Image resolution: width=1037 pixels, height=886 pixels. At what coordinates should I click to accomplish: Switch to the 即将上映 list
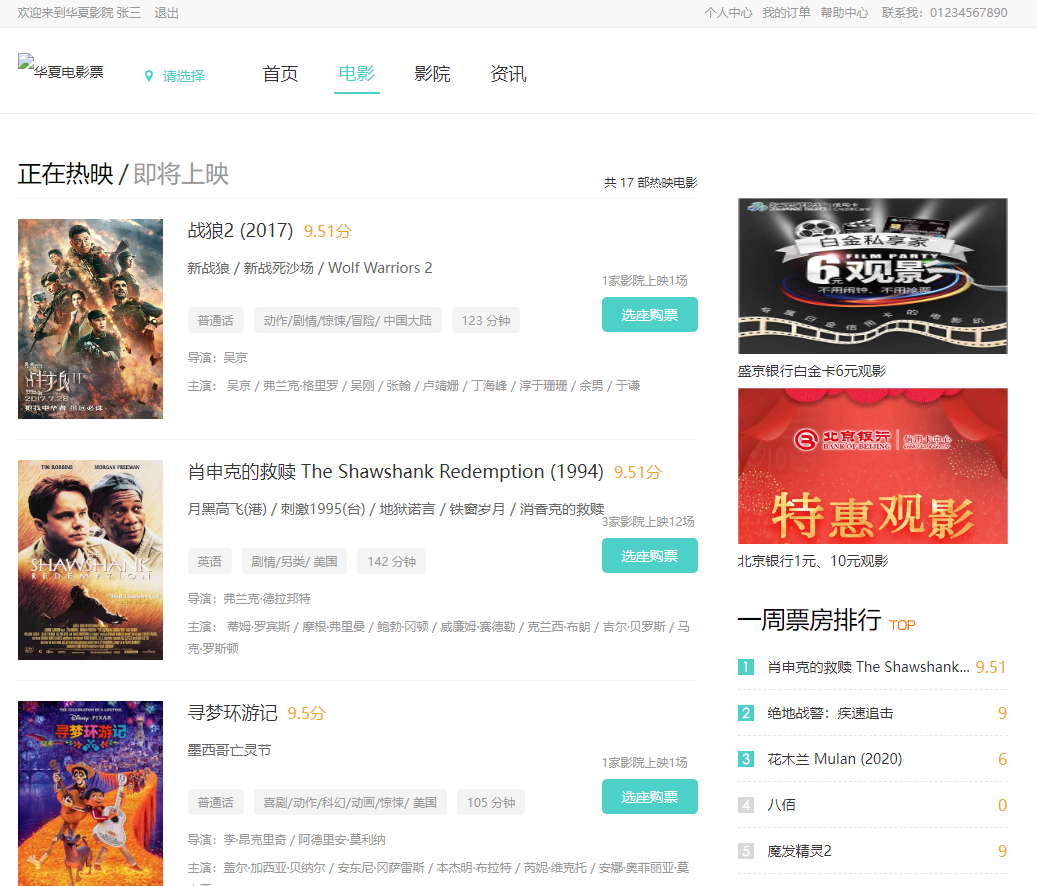pyautogui.click(x=181, y=174)
